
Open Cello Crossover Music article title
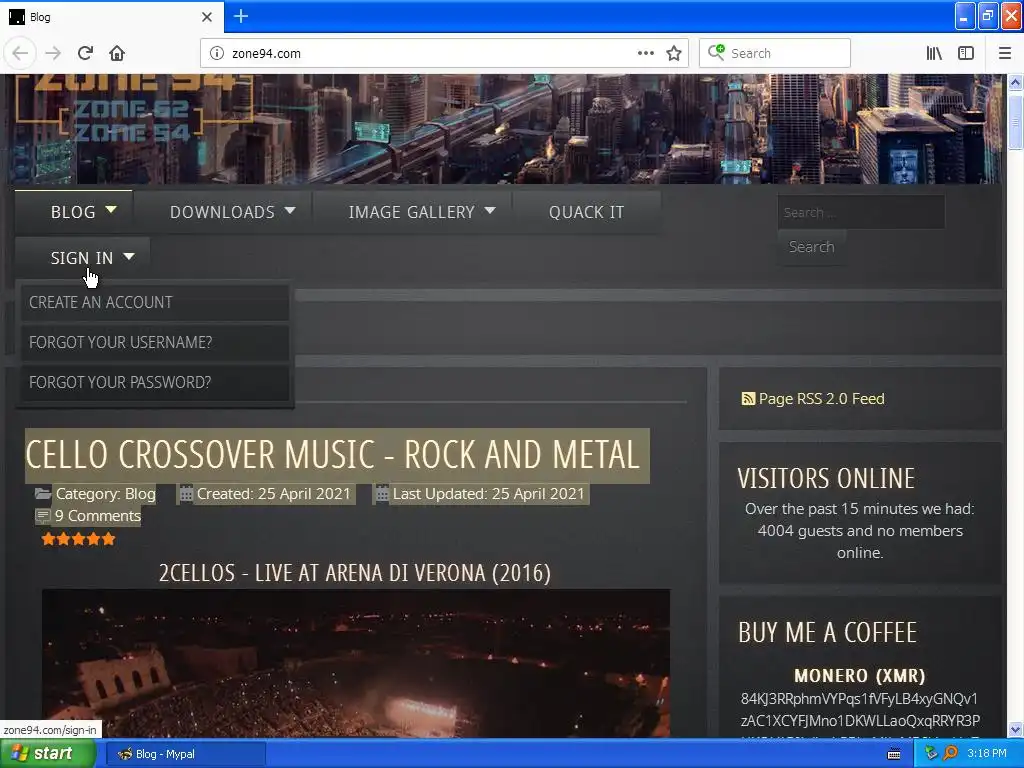[x=332, y=455]
